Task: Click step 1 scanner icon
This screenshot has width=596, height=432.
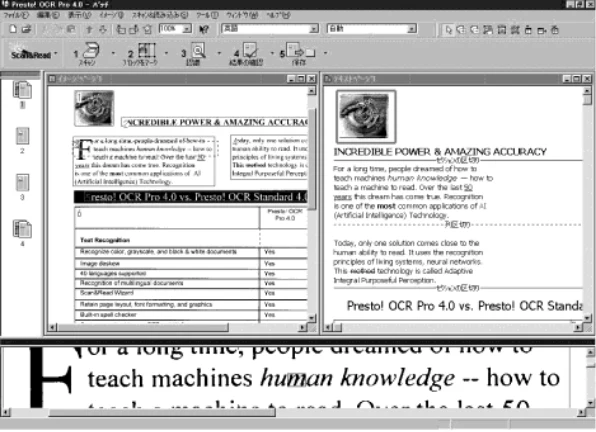Action: click(x=91, y=51)
